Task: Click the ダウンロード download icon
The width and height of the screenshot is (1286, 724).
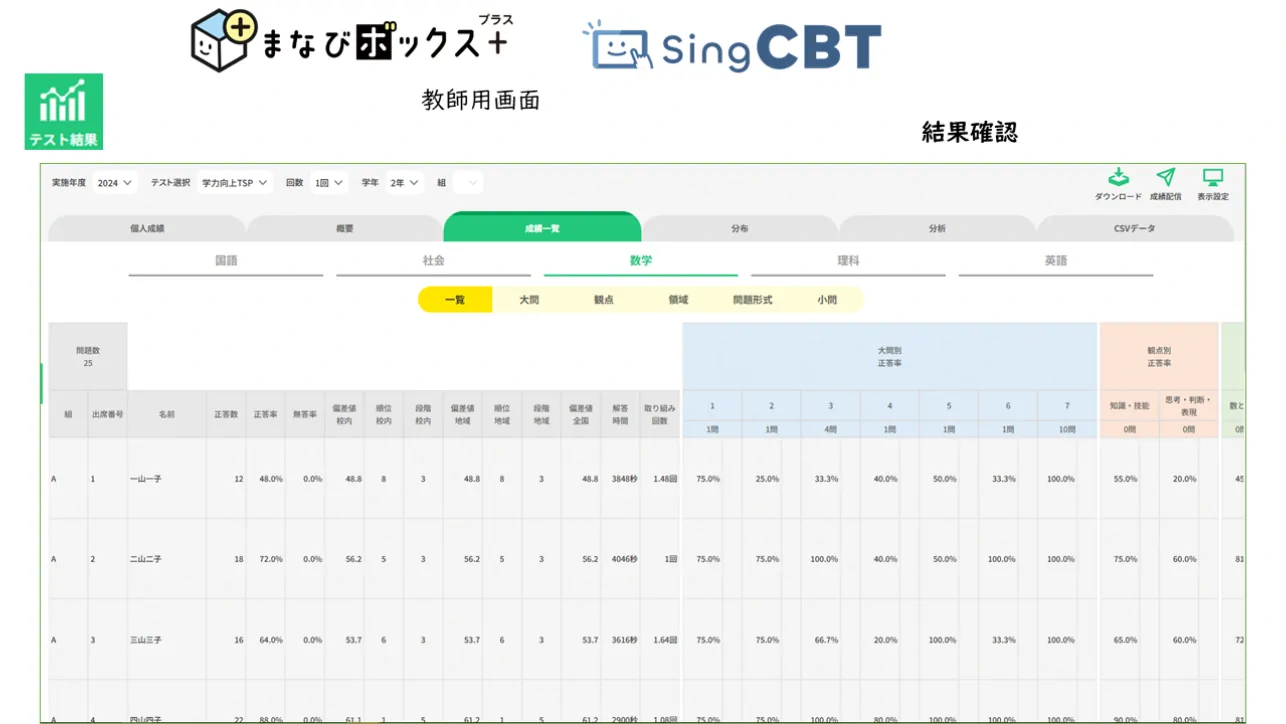Action: (1117, 178)
